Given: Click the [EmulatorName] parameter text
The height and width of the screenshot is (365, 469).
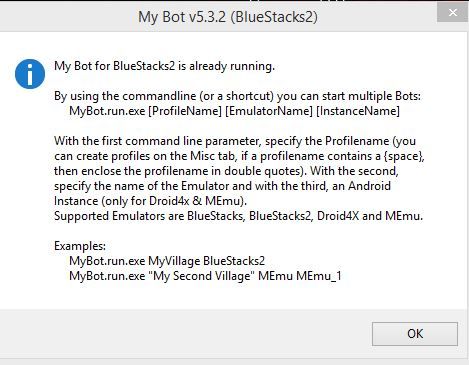Looking at the screenshot, I should point(269,111).
